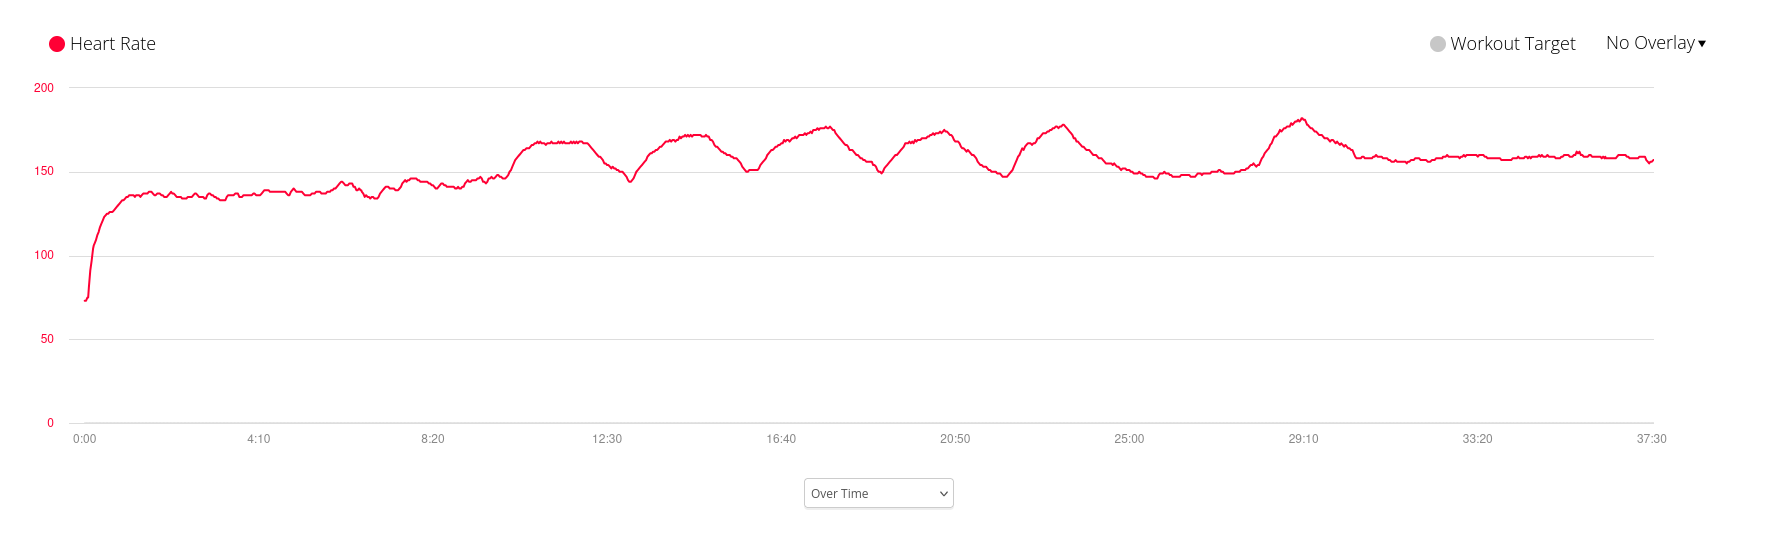
Task: Toggle the Workout Target series label
Action: (1513, 44)
